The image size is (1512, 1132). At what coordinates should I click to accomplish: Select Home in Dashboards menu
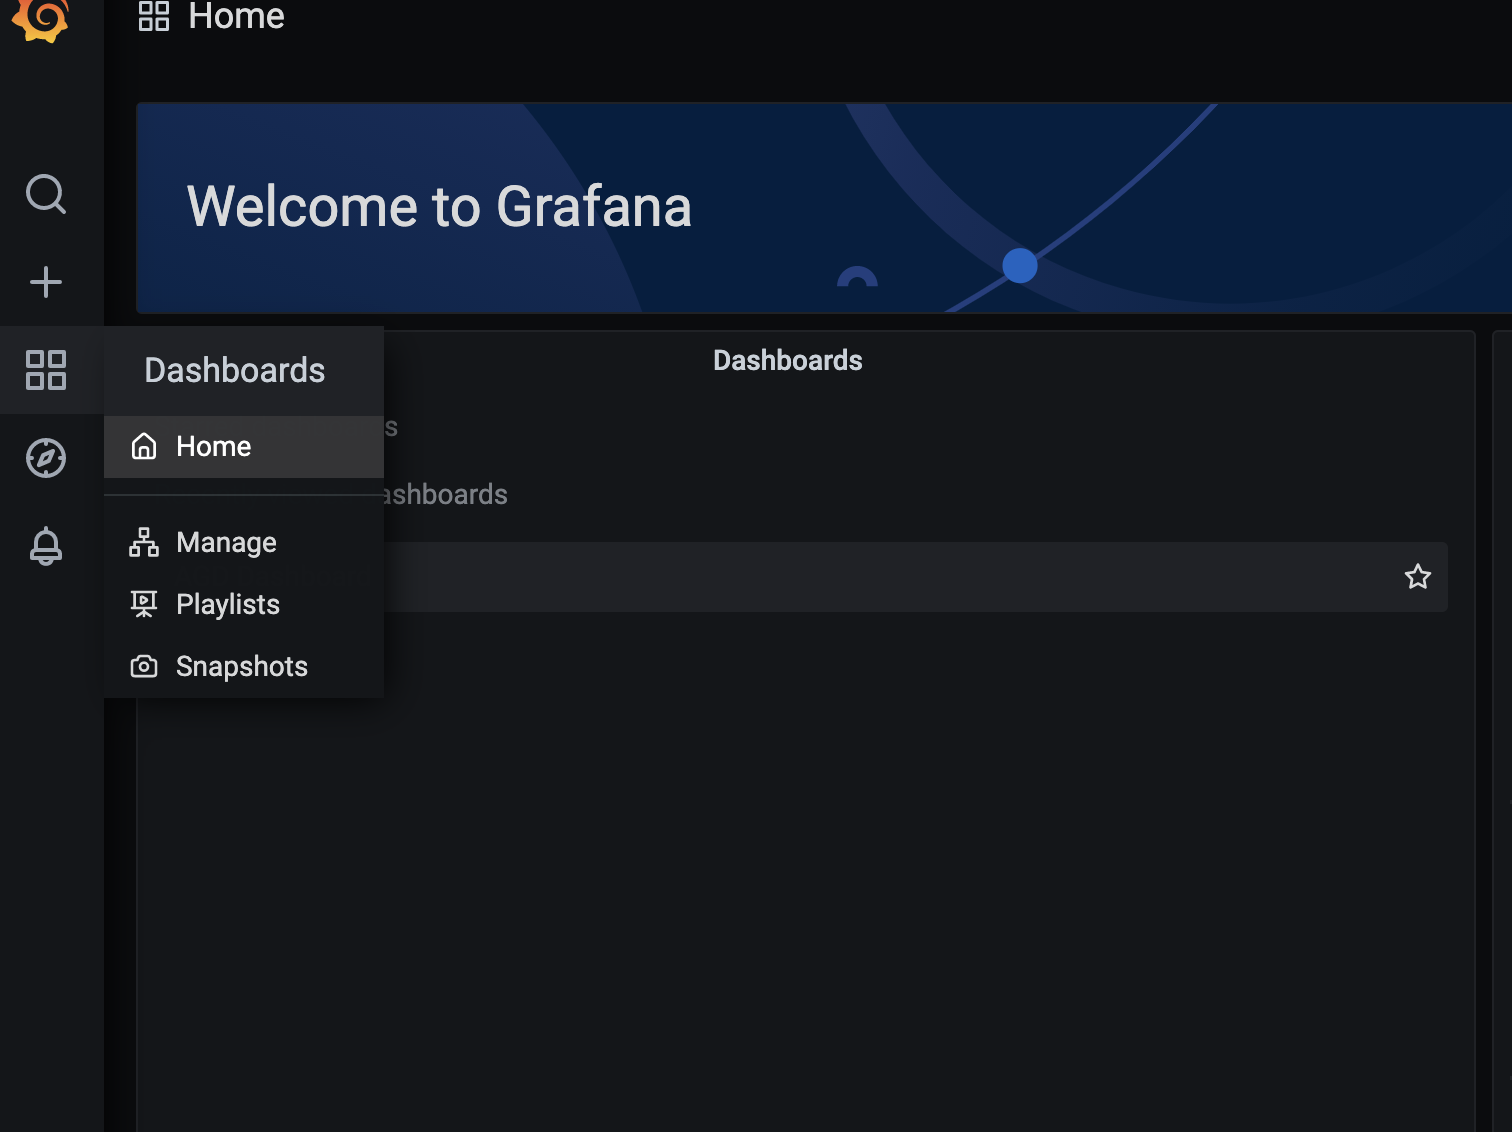(x=244, y=446)
